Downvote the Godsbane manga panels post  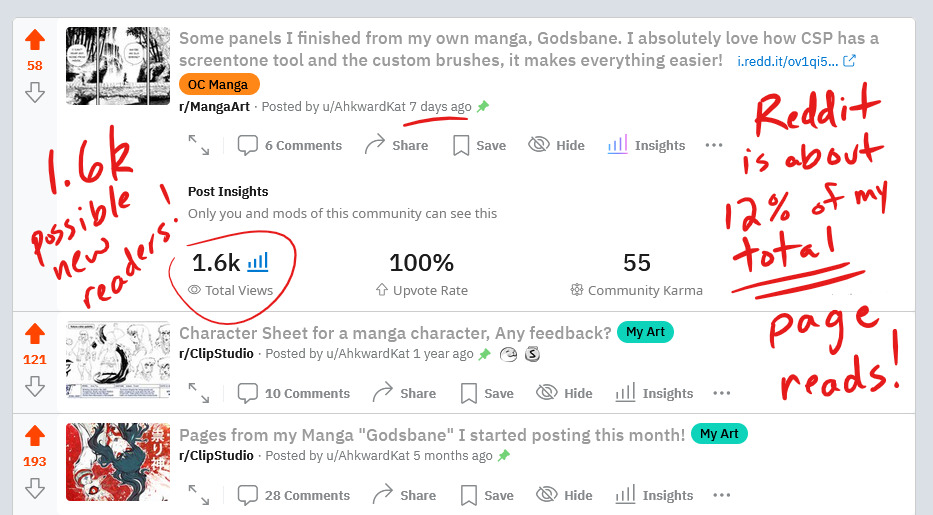click(x=35, y=92)
